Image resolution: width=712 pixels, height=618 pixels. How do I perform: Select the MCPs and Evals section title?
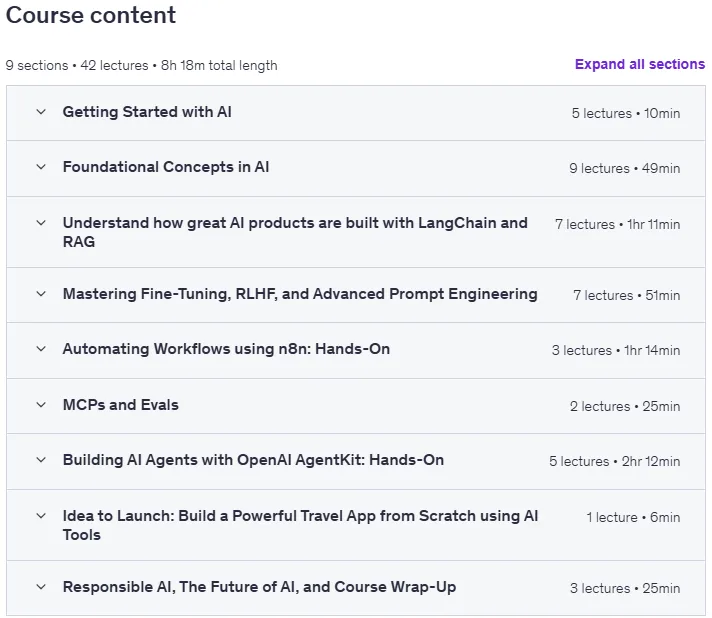[121, 405]
